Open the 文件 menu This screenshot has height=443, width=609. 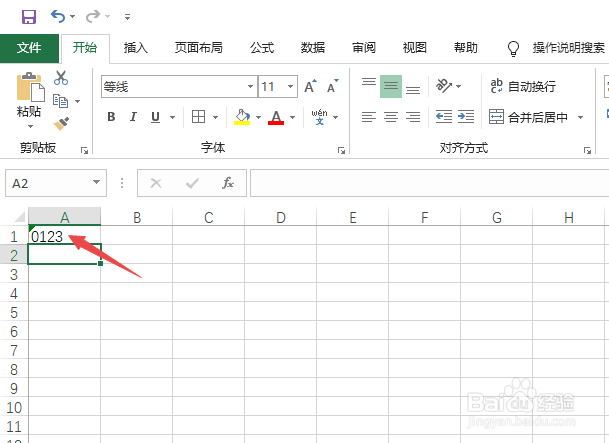coord(29,48)
